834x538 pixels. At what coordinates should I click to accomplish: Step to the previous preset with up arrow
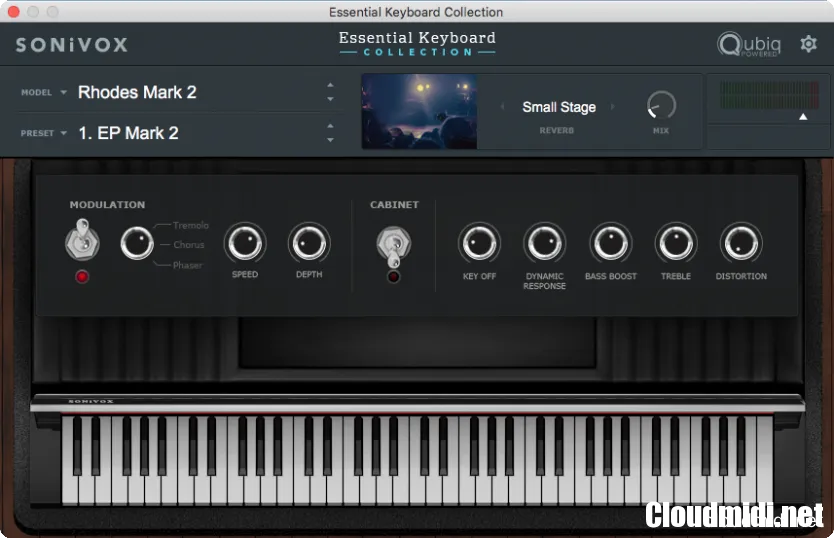click(x=330, y=126)
